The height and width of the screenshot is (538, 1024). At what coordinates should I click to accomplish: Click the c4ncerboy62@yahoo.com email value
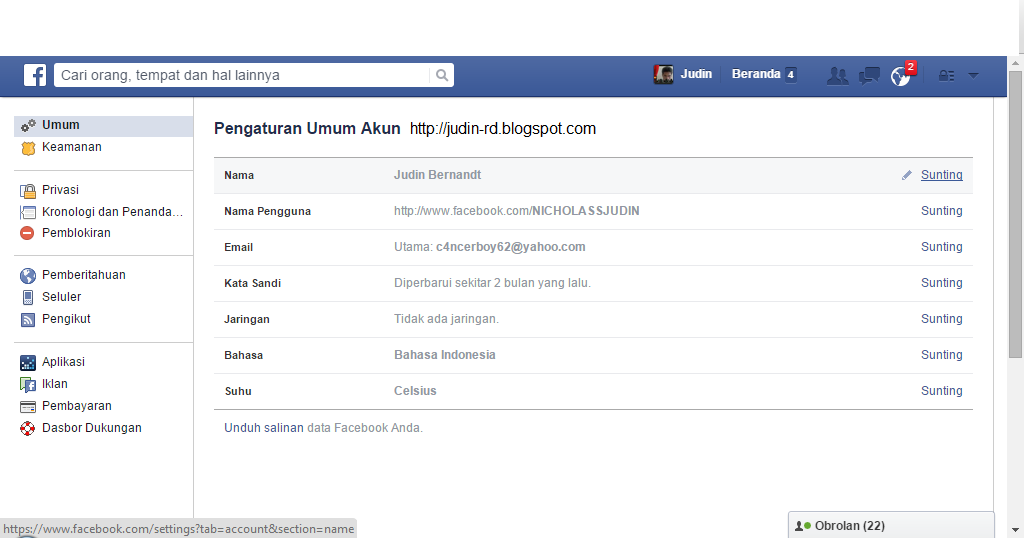(511, 247)
